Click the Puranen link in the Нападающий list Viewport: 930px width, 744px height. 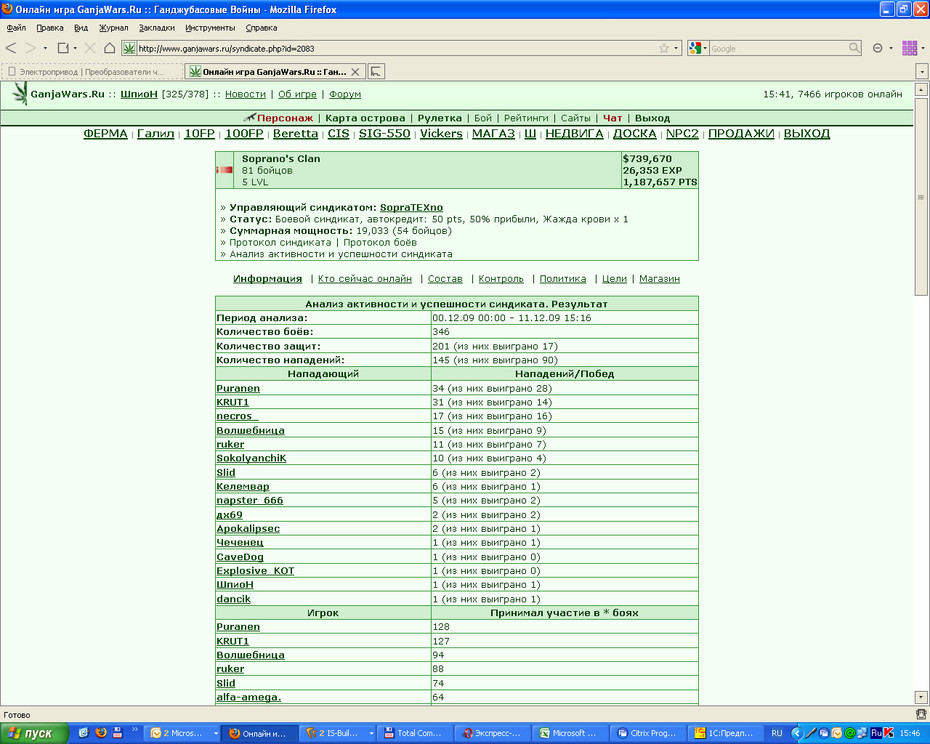[238, 389]
